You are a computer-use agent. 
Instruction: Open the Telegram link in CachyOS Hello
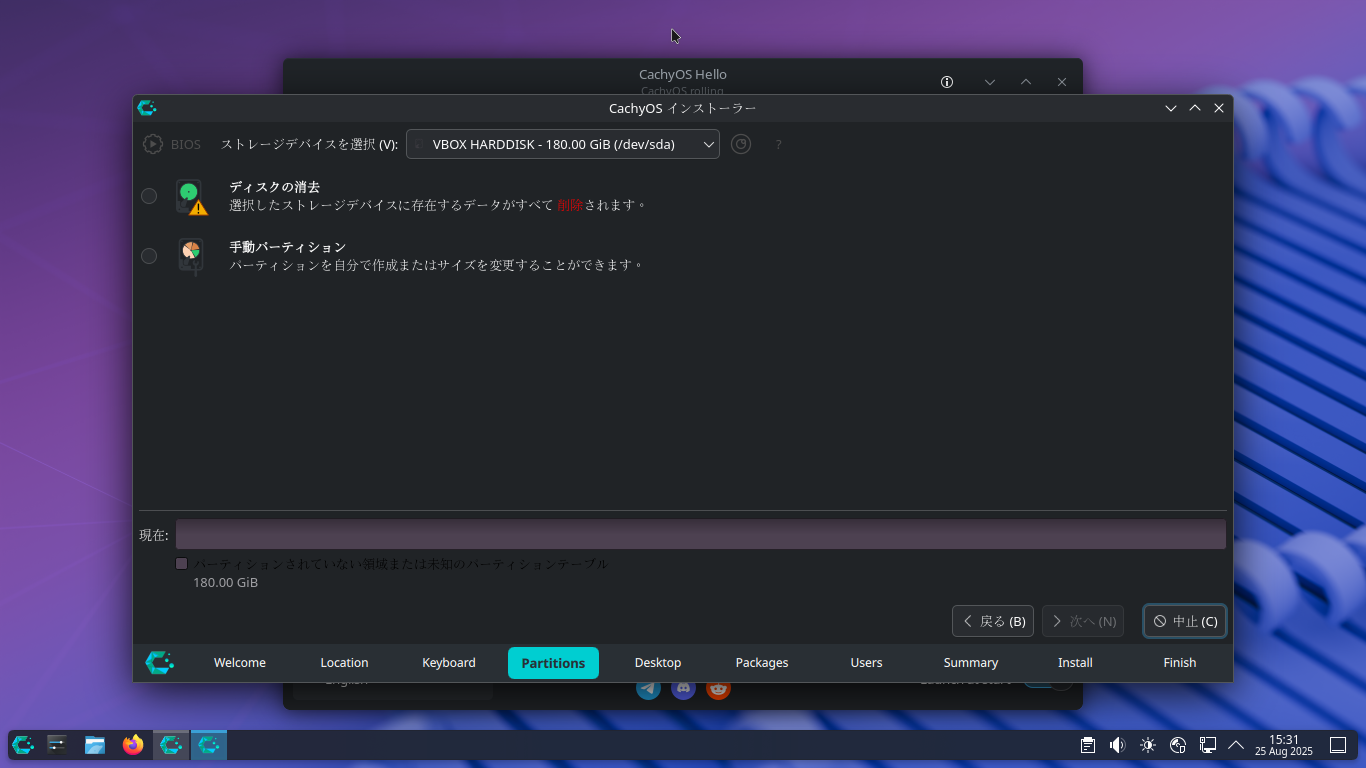[x=648, y=689]
